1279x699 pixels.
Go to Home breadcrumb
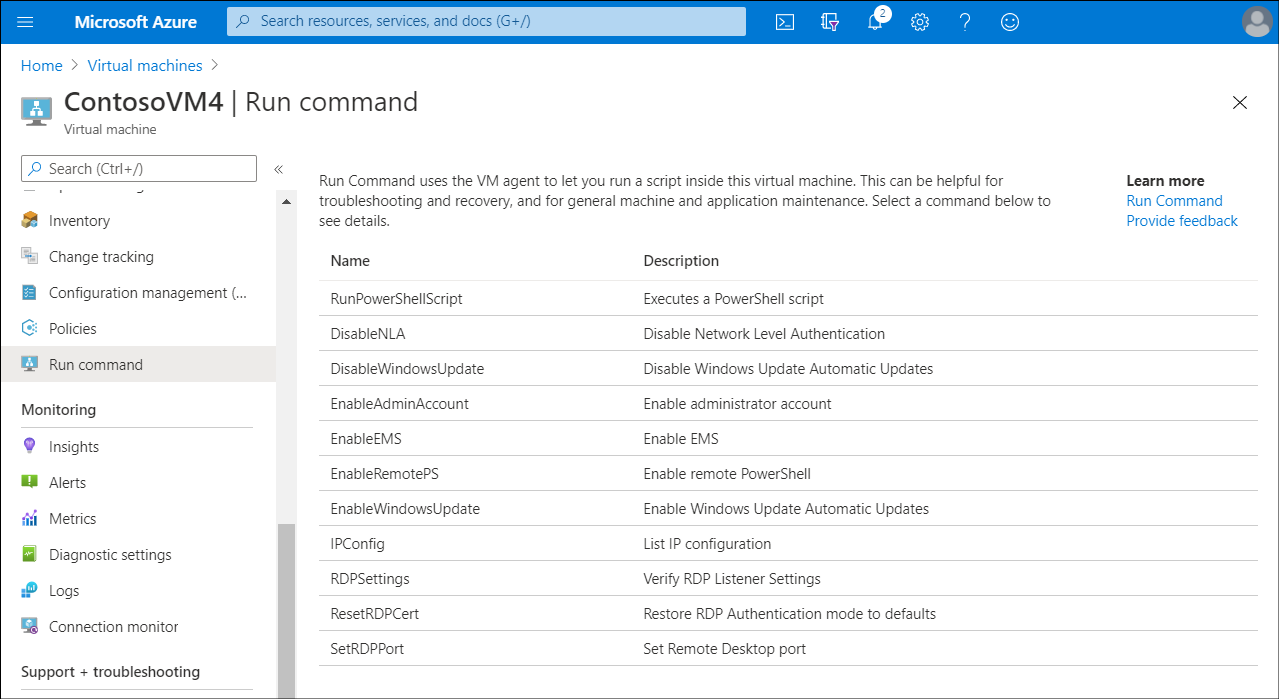click(x=42, y=65)
